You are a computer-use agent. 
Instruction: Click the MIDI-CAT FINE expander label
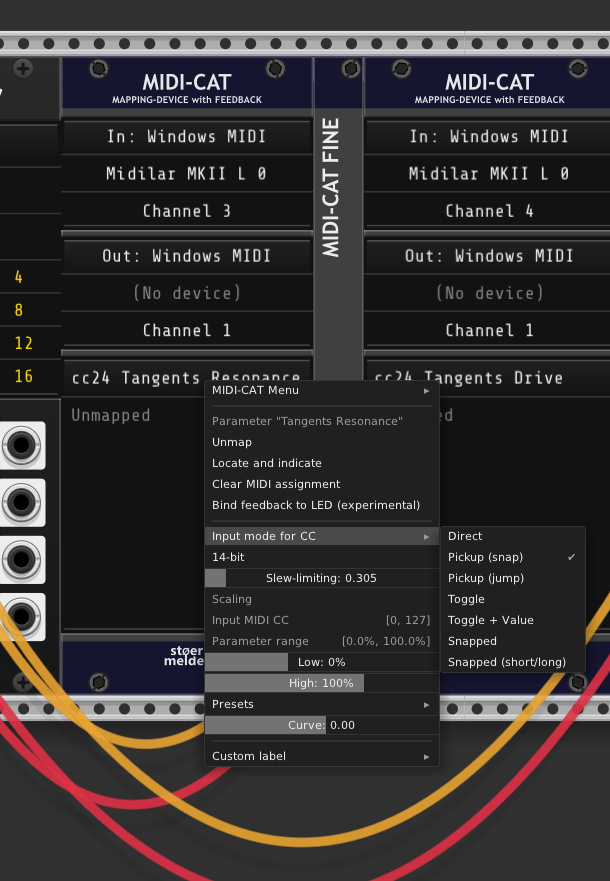point(331,187)
